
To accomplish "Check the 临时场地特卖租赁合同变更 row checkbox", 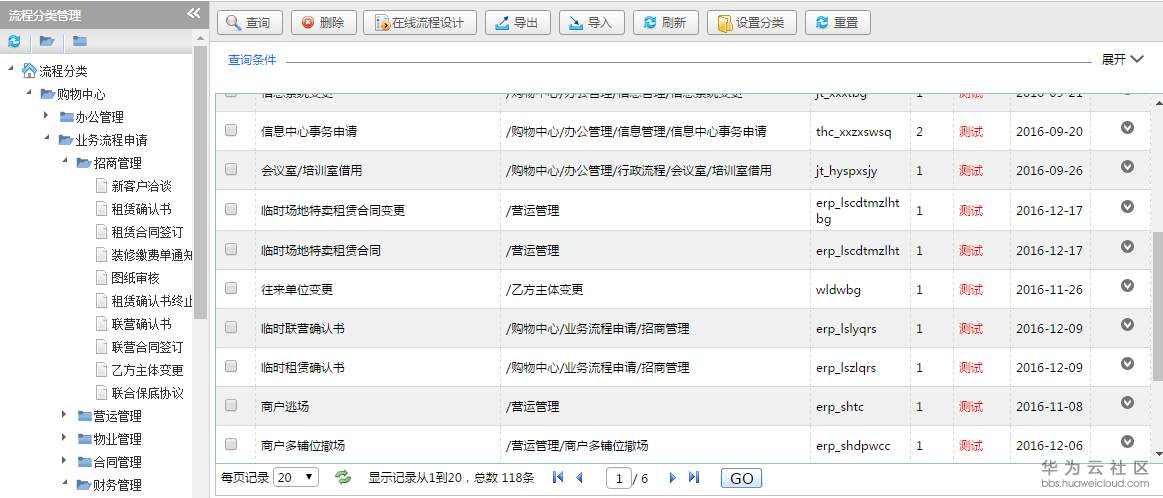I will pos(231,209).
